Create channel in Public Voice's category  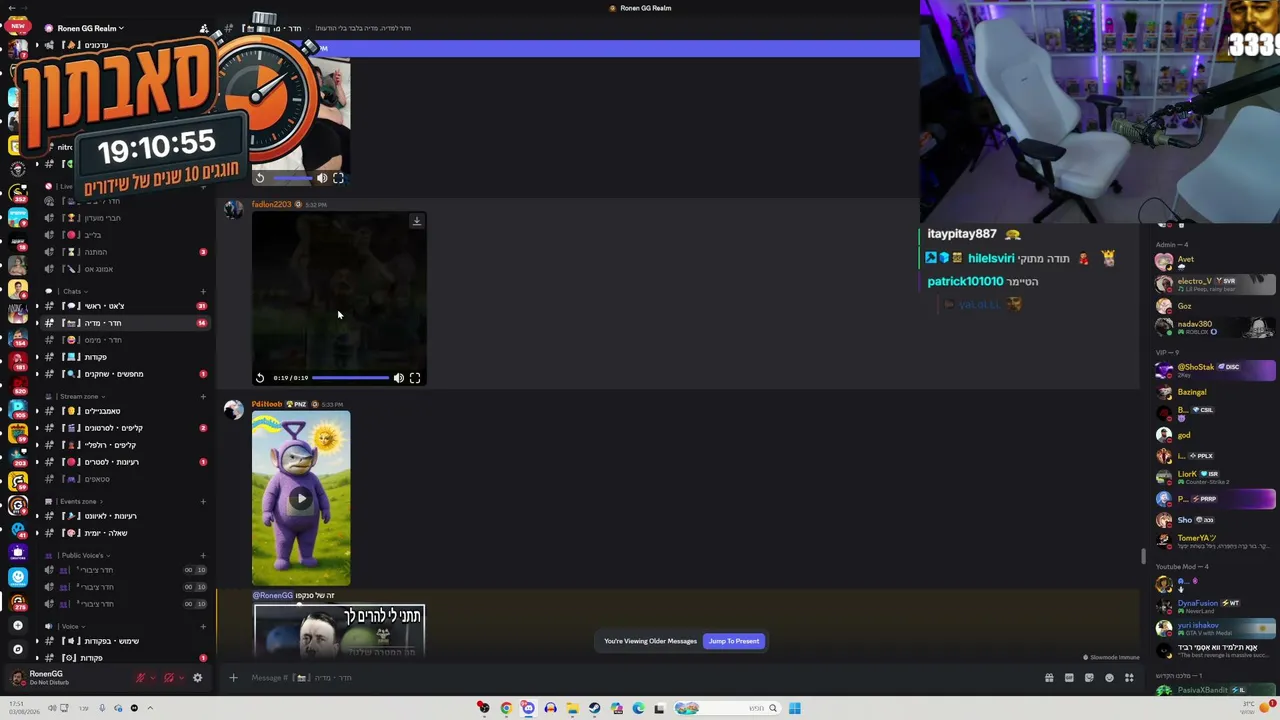[x=203, y=556]
